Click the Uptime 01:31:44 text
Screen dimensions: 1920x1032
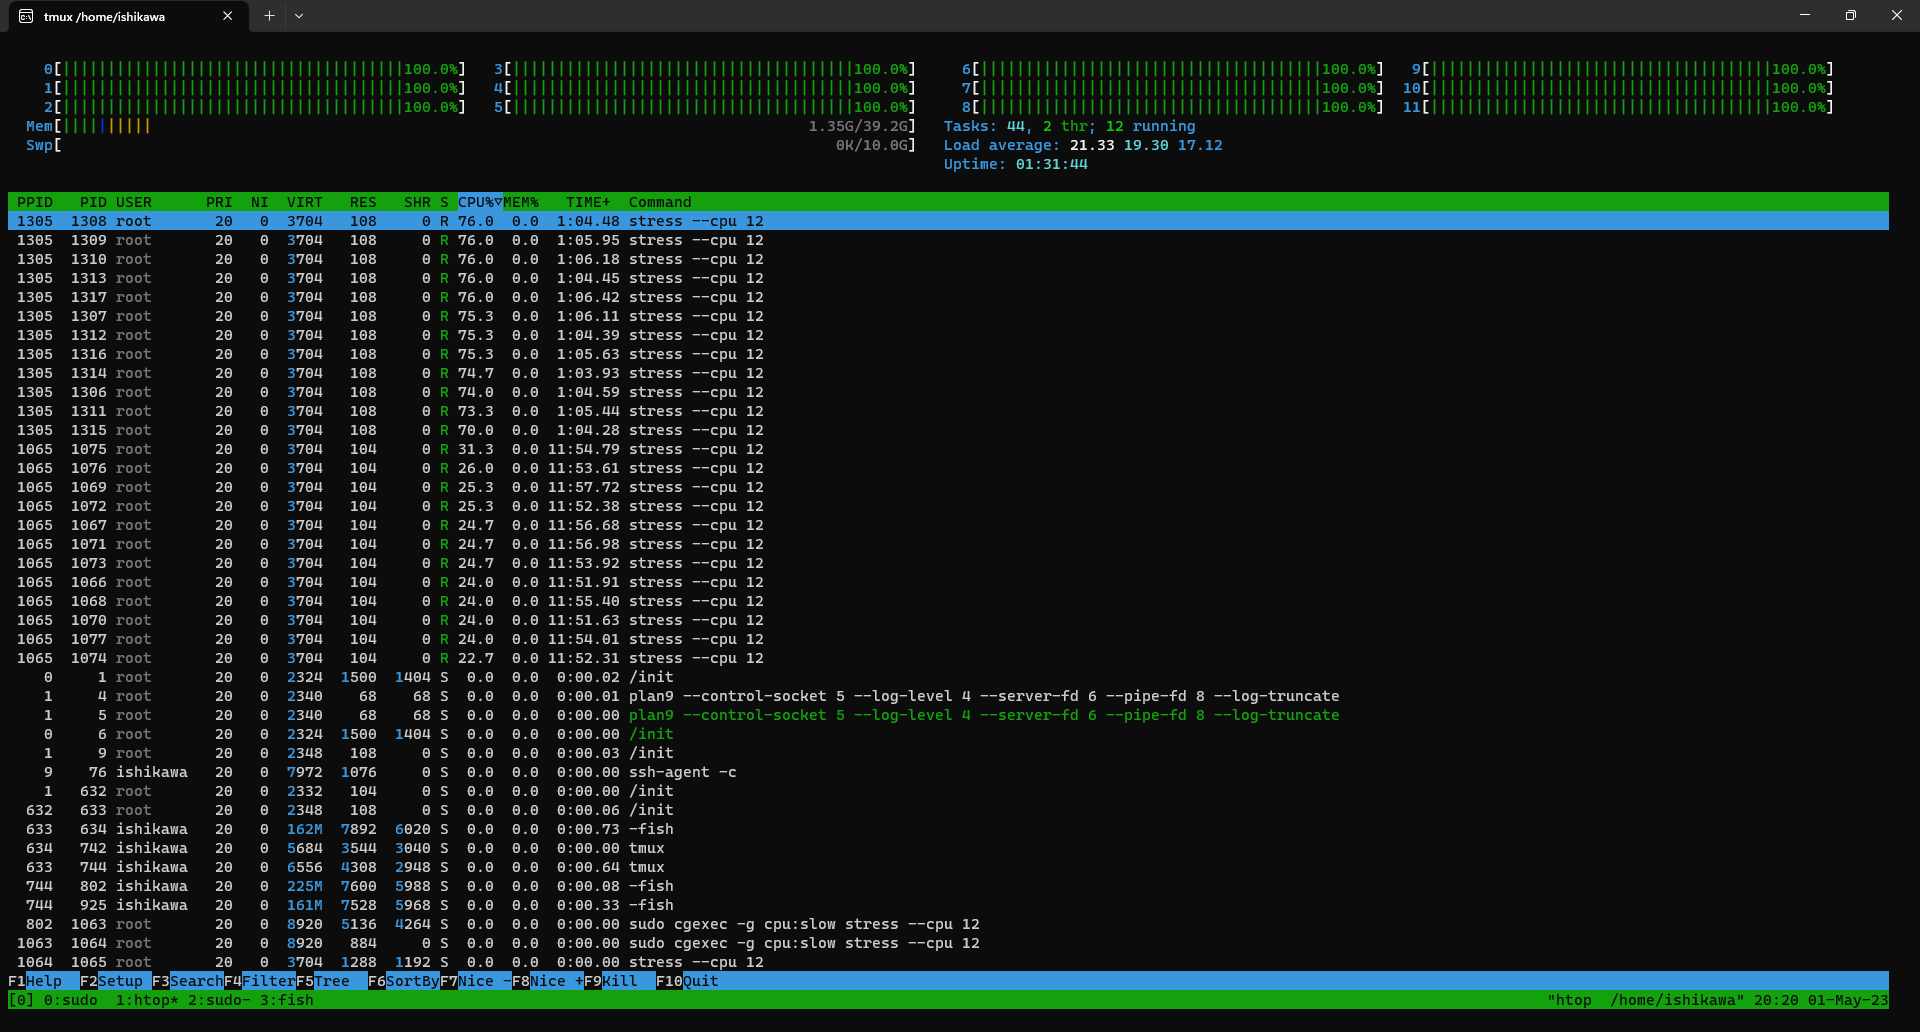1016,164
